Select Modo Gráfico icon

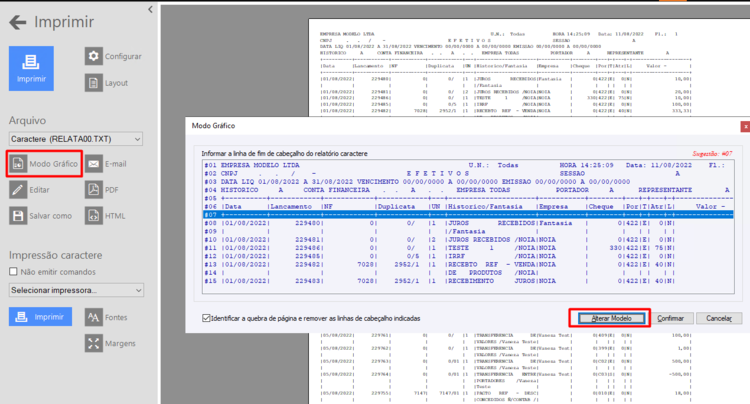[18, 164]
